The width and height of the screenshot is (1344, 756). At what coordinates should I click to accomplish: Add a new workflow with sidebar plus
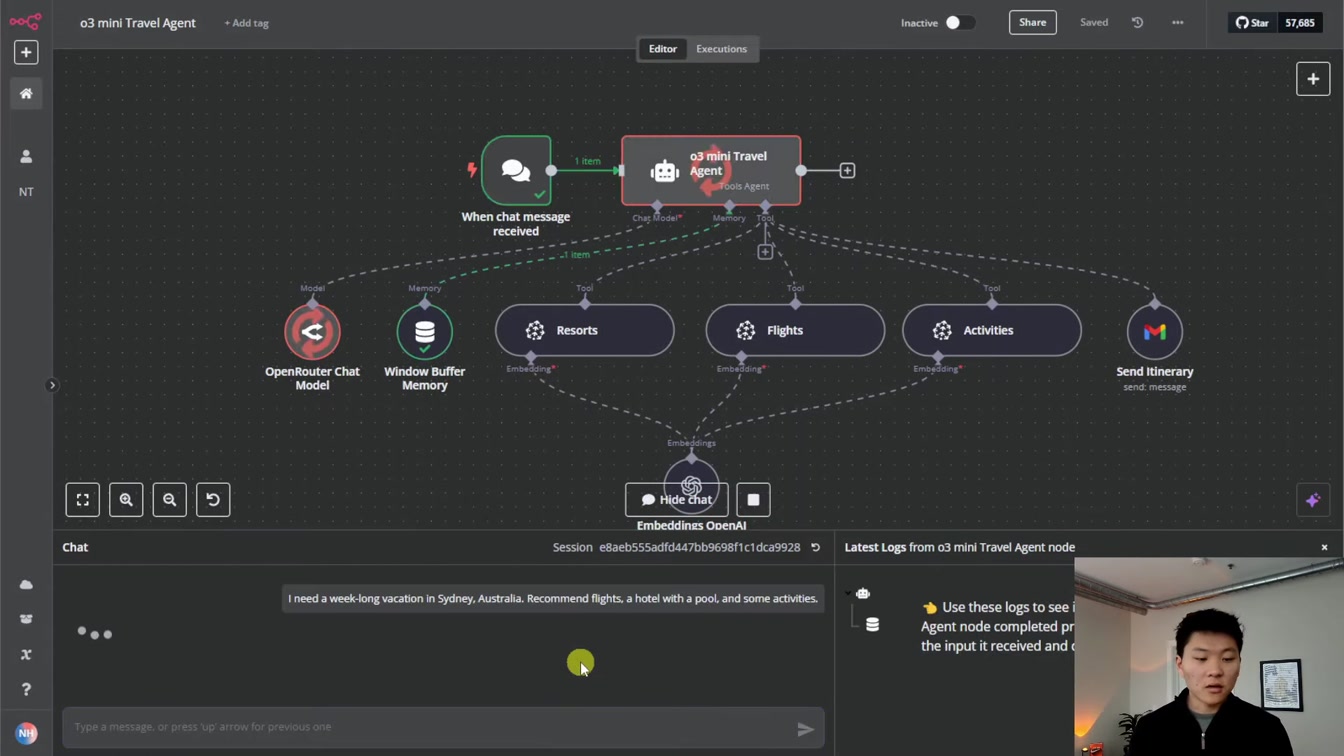coord(26,52)
